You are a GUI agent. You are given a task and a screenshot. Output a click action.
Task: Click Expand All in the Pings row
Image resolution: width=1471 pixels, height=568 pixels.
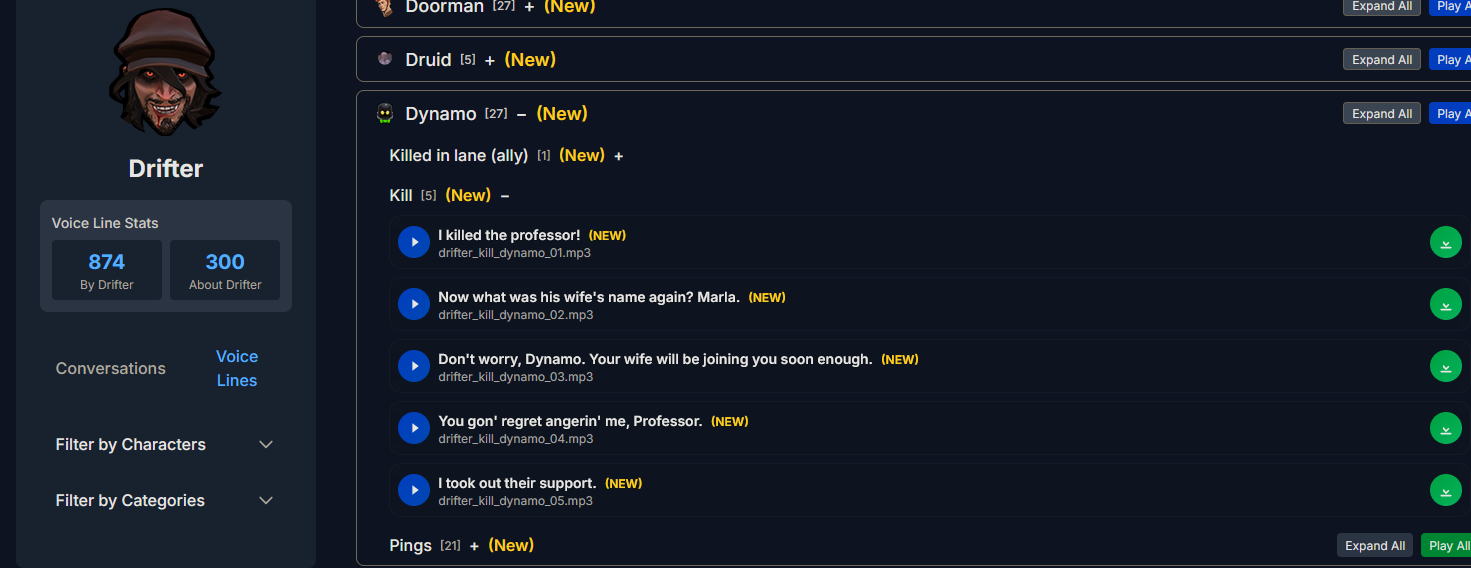[1375, 545]
